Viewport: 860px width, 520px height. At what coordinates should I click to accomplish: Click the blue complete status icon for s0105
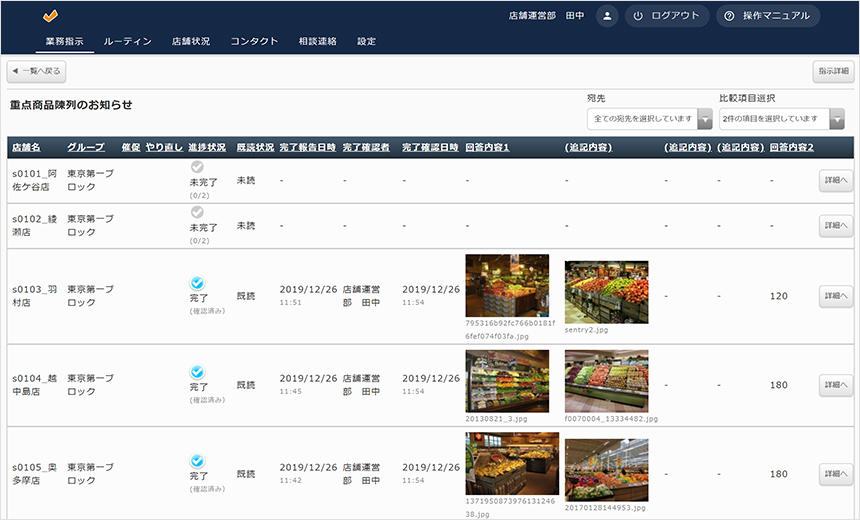tap(197, 461)
